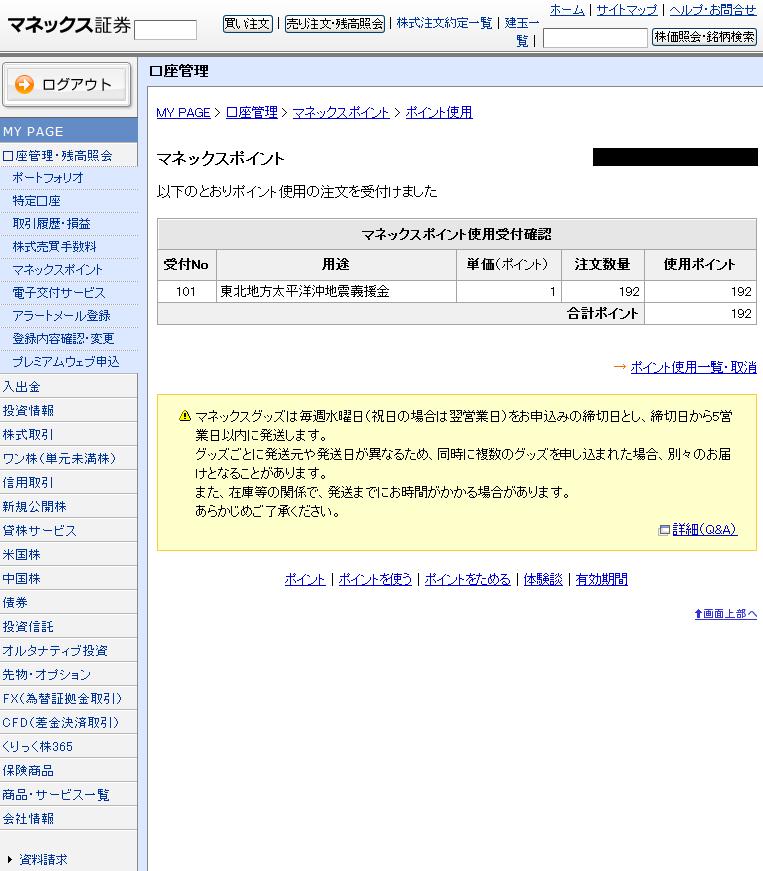Screen dimensions: 763x871
Task: Open the 有効期間 link
Action: (601, 579)
